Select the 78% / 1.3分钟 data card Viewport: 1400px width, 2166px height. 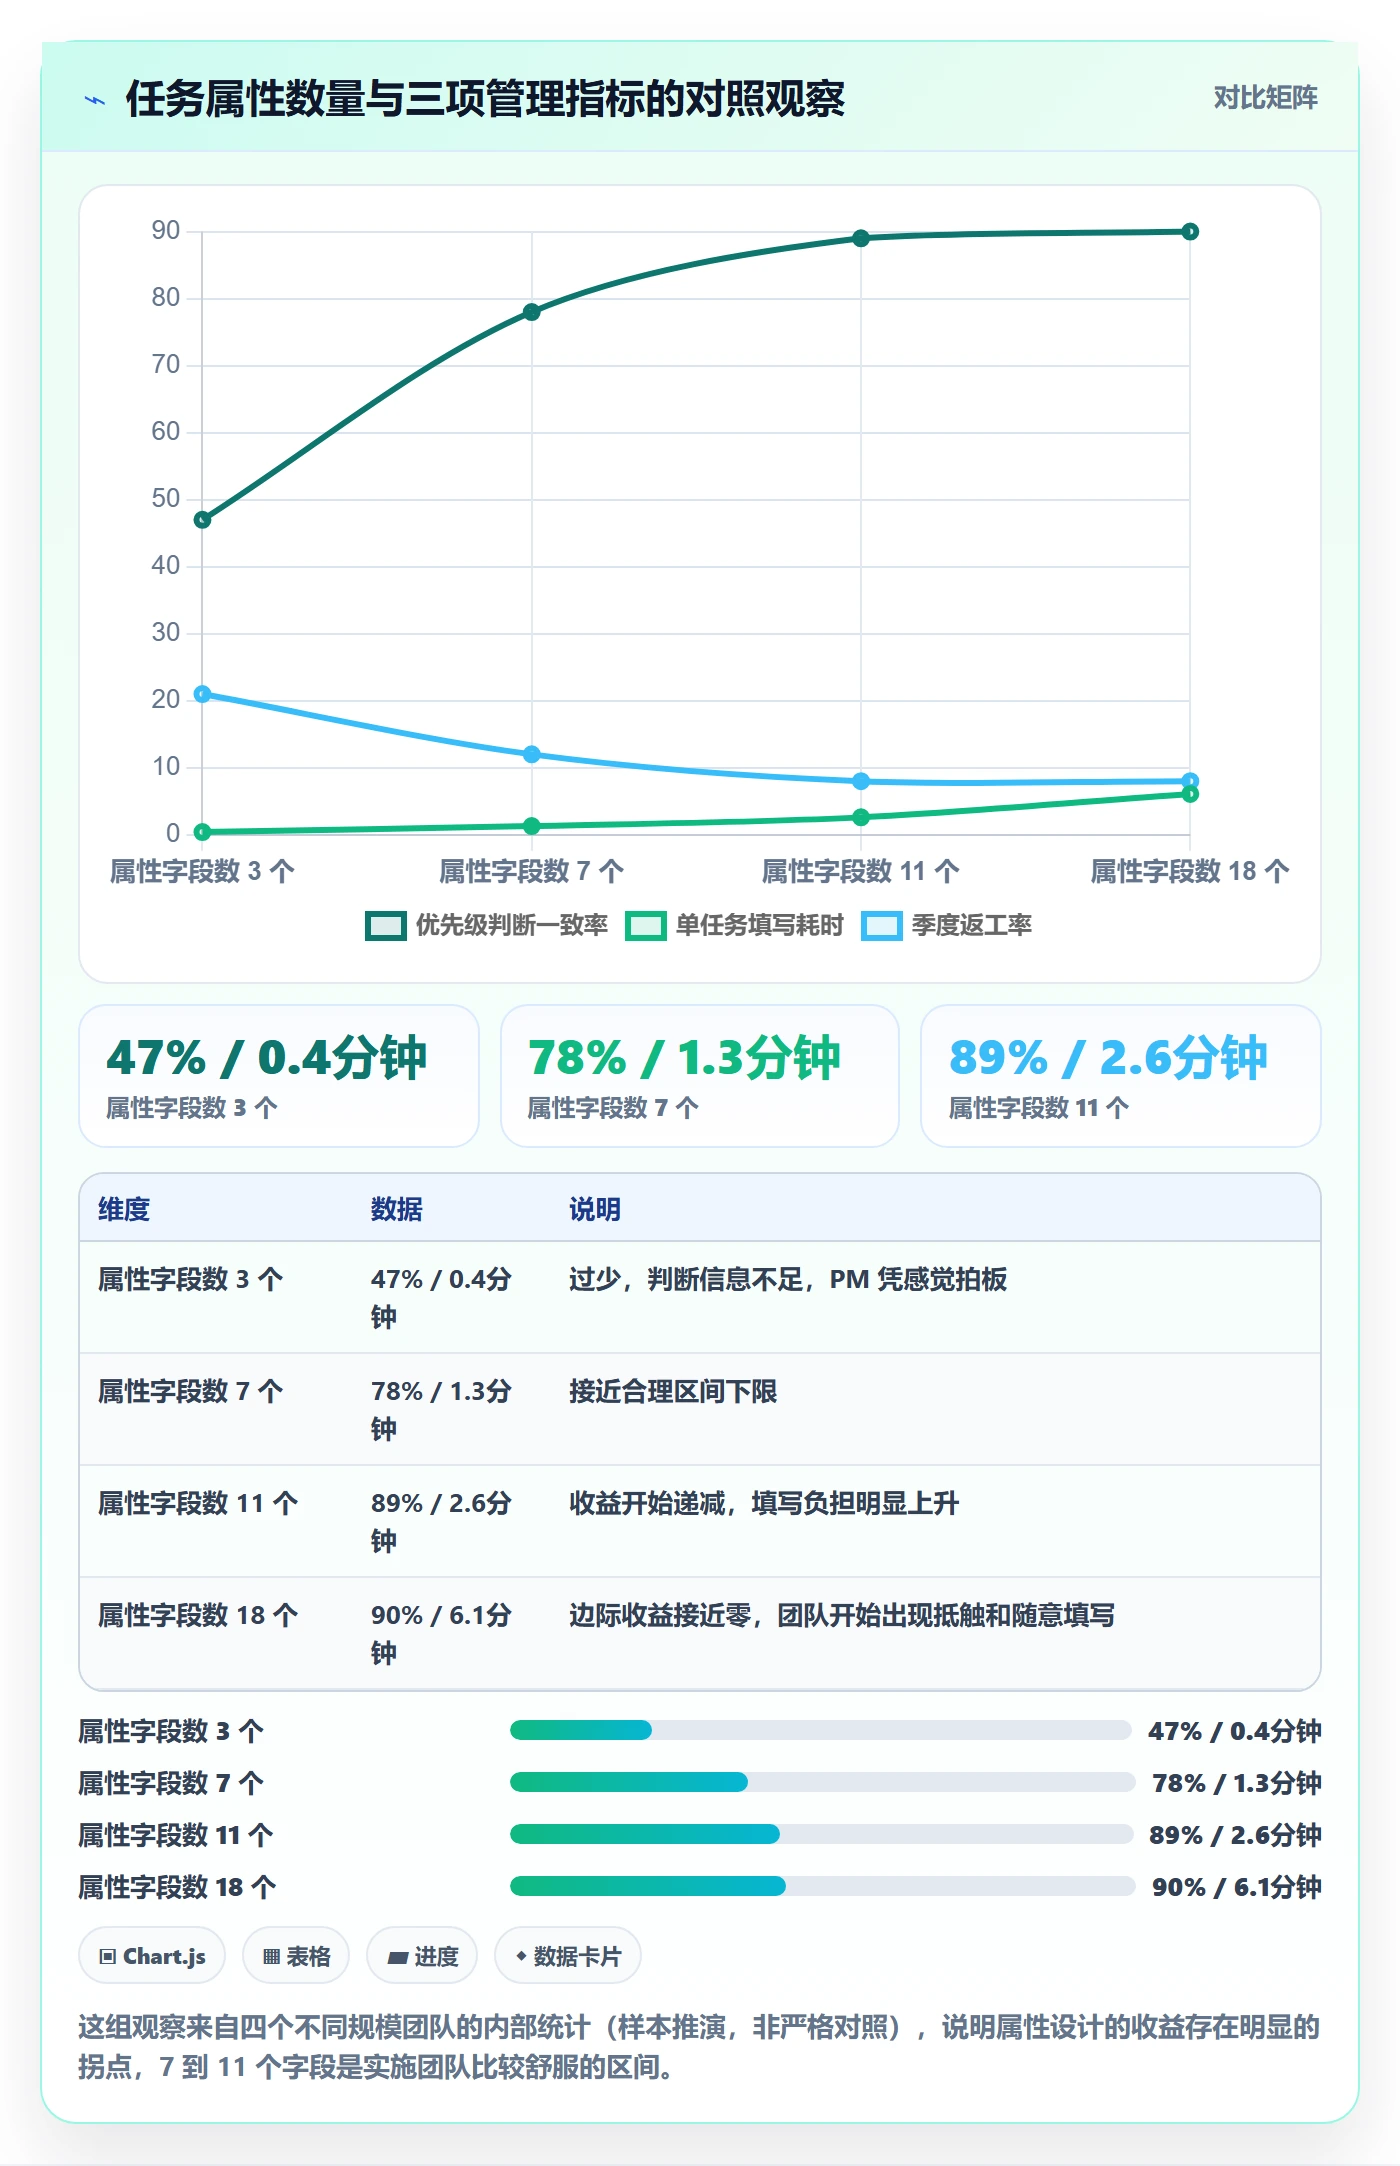(700, 1076)
